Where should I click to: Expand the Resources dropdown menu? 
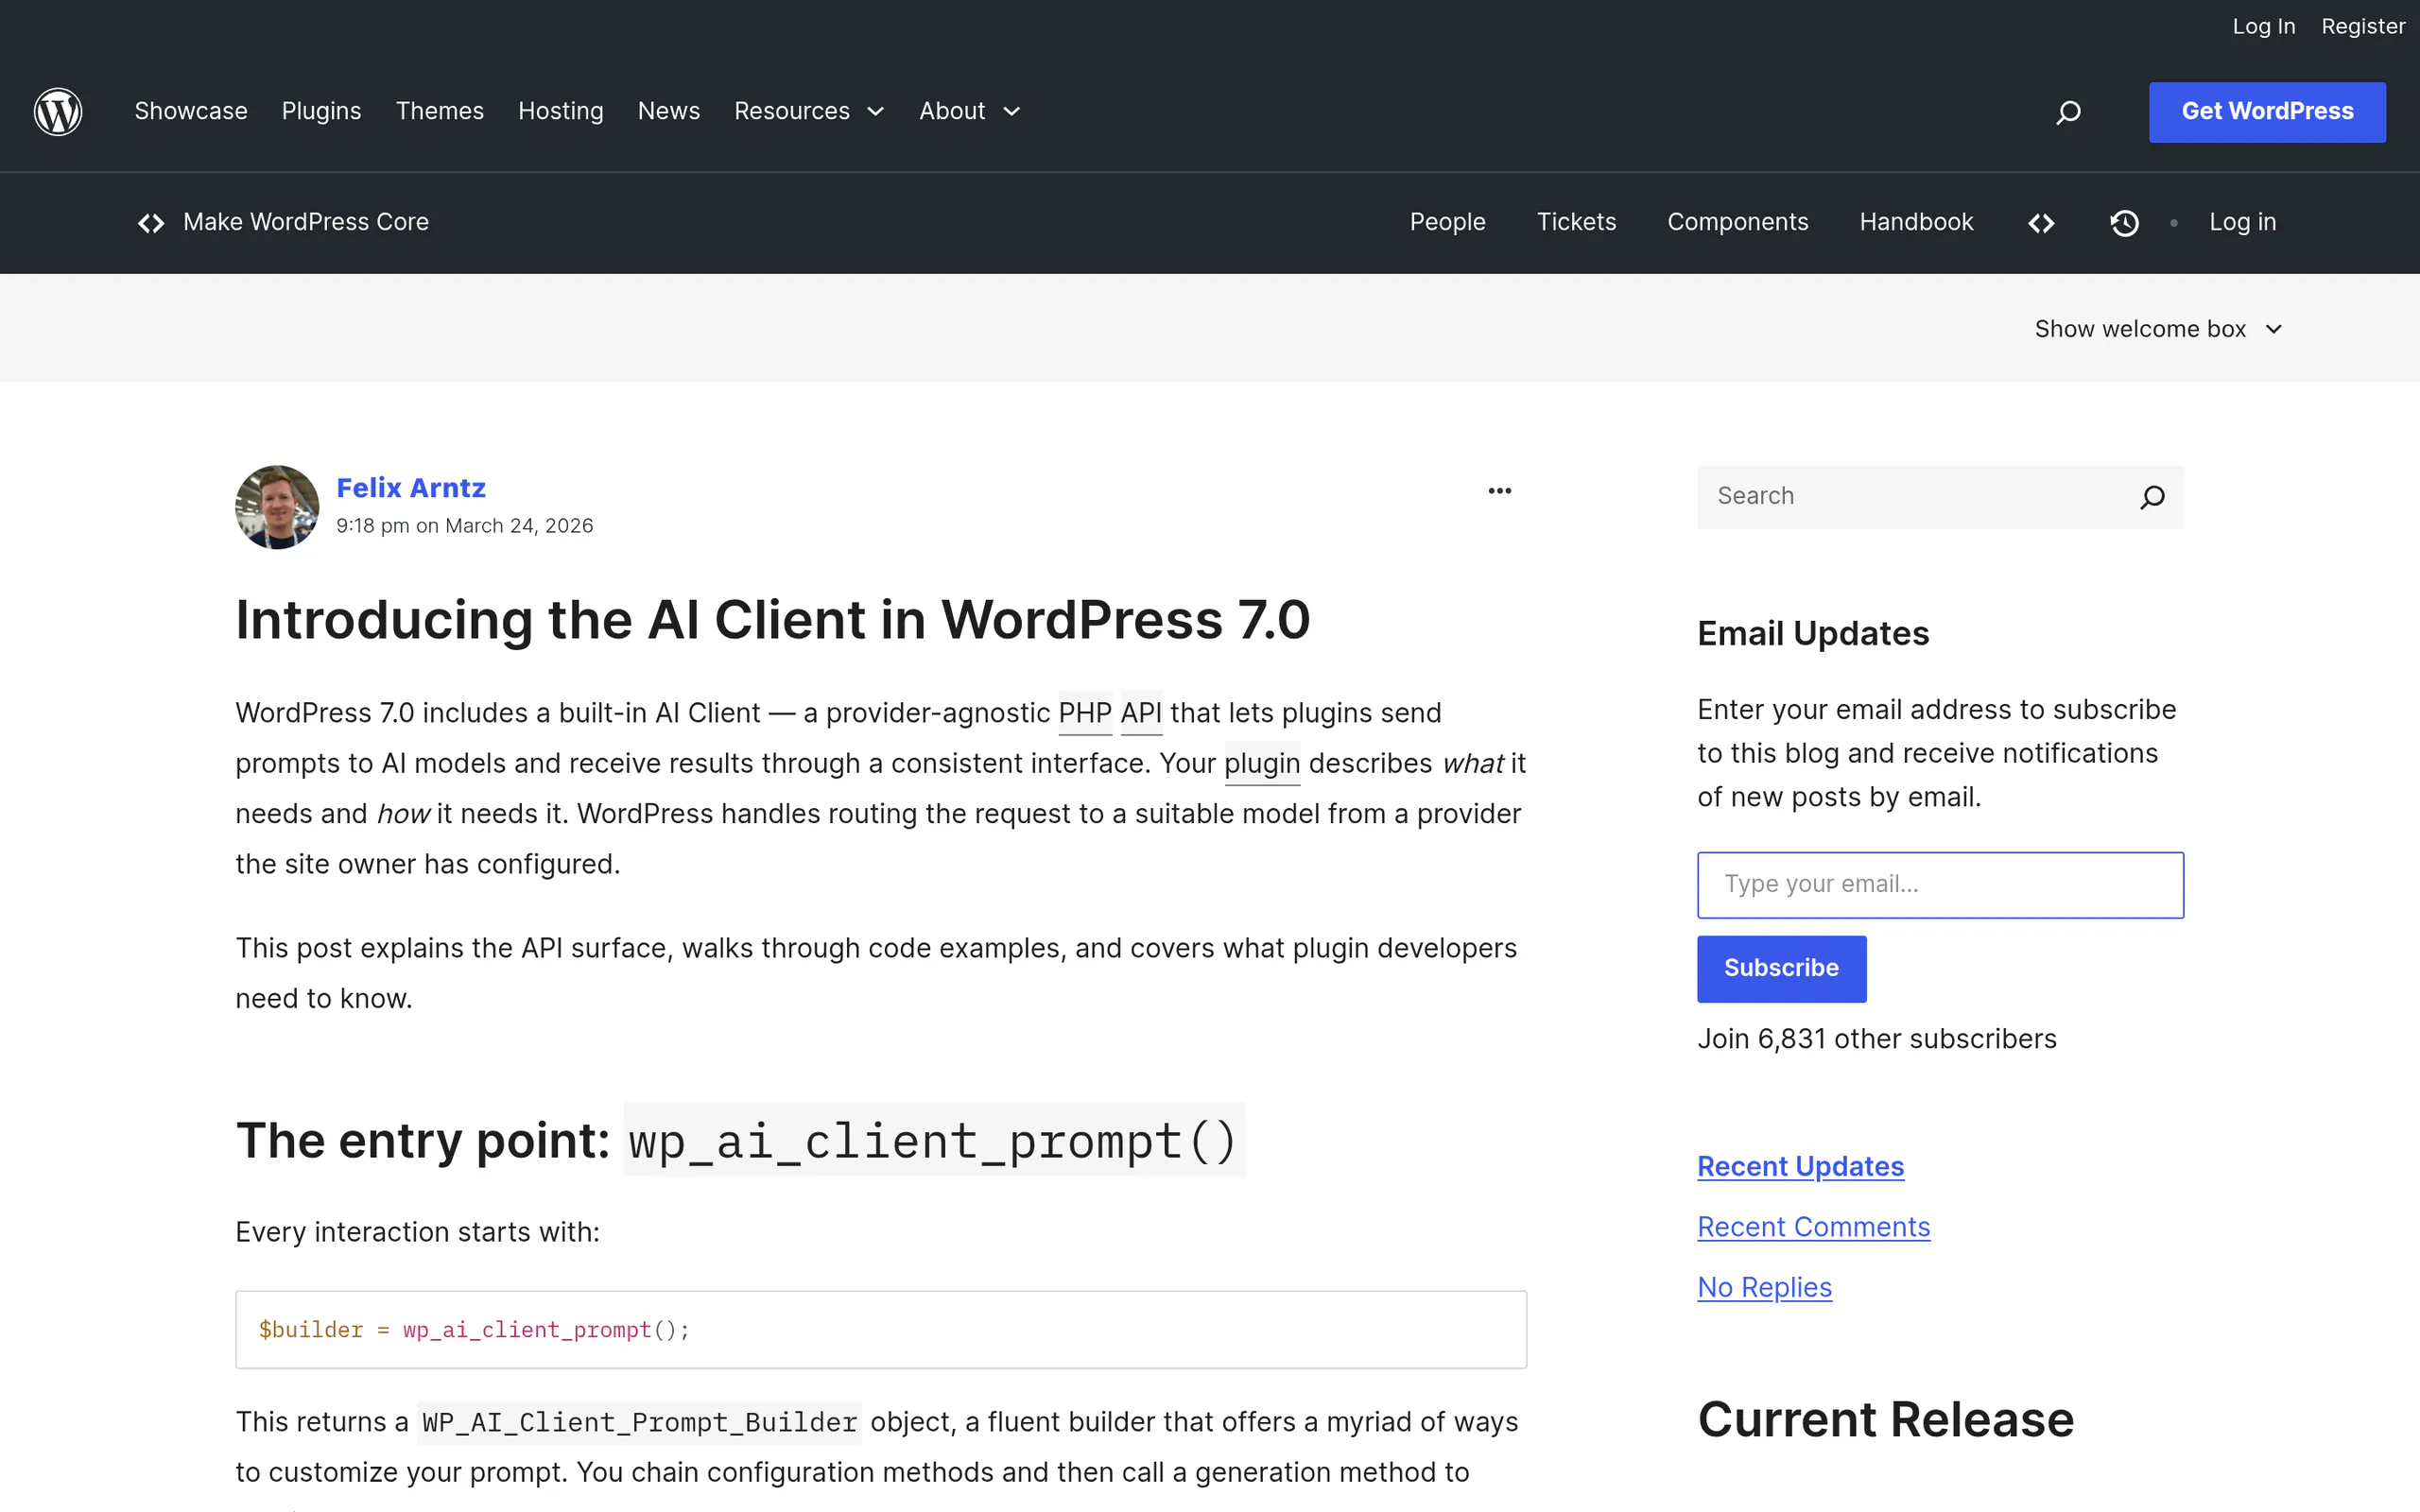tap(809, 111)
